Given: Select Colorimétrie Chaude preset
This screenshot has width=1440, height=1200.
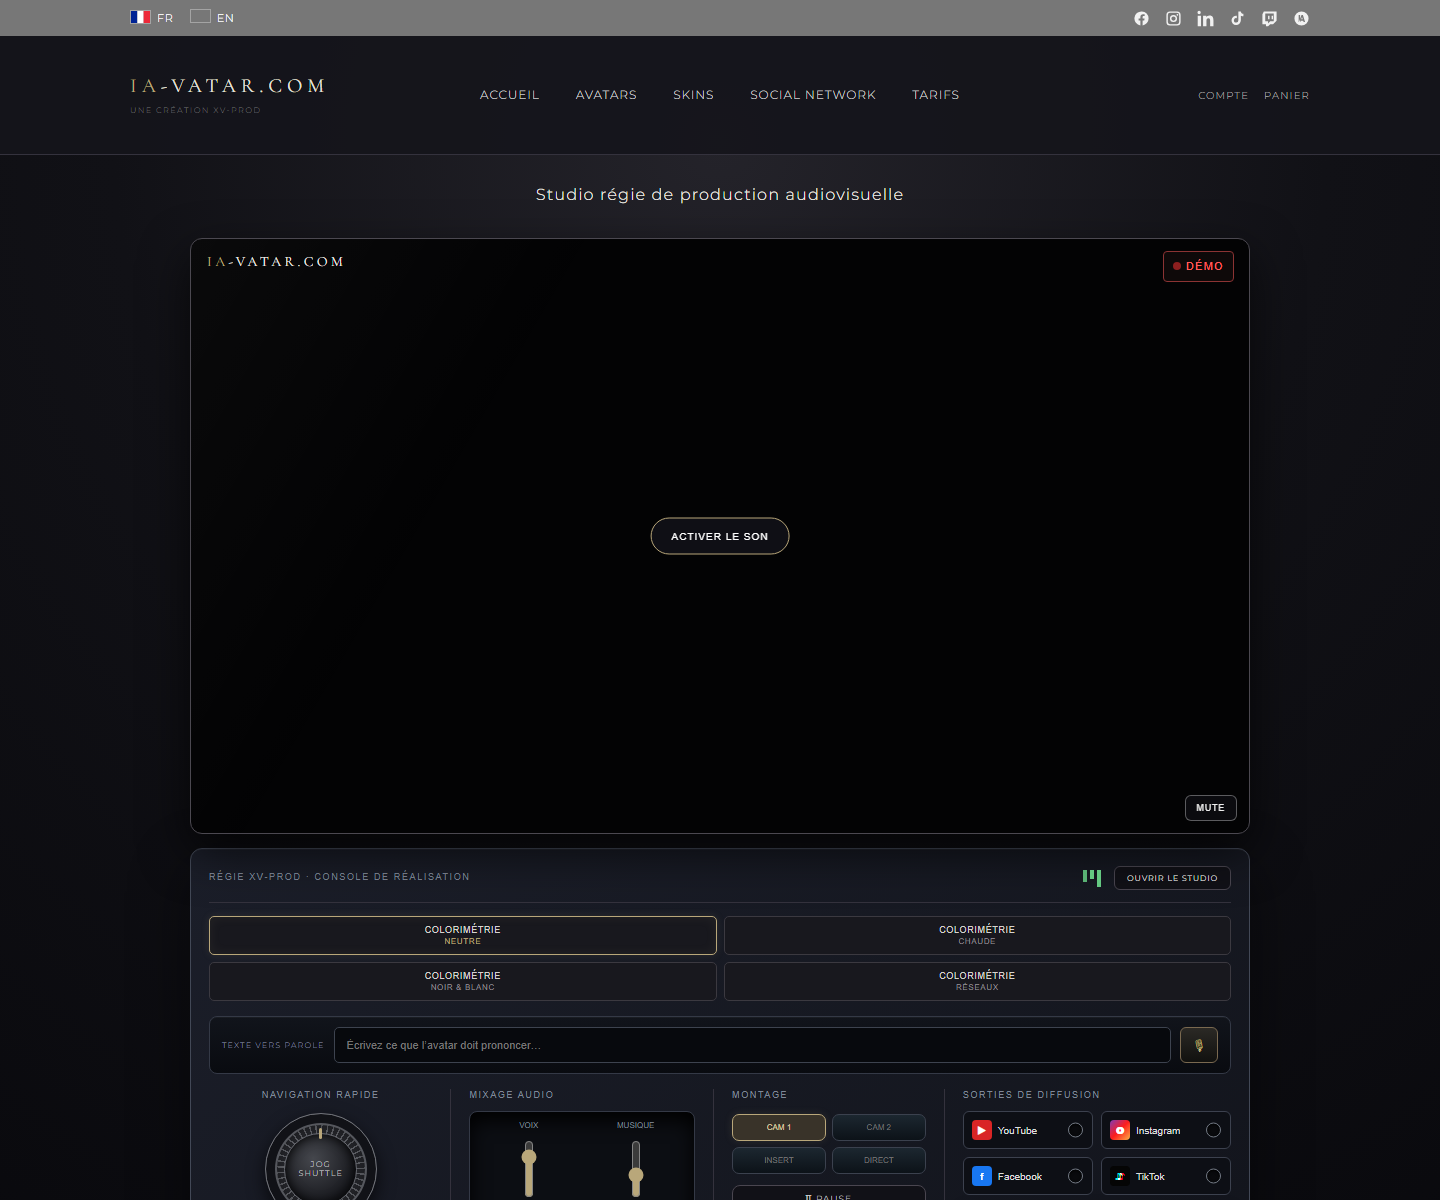Looking at the screenshot, I should [977, 935].
